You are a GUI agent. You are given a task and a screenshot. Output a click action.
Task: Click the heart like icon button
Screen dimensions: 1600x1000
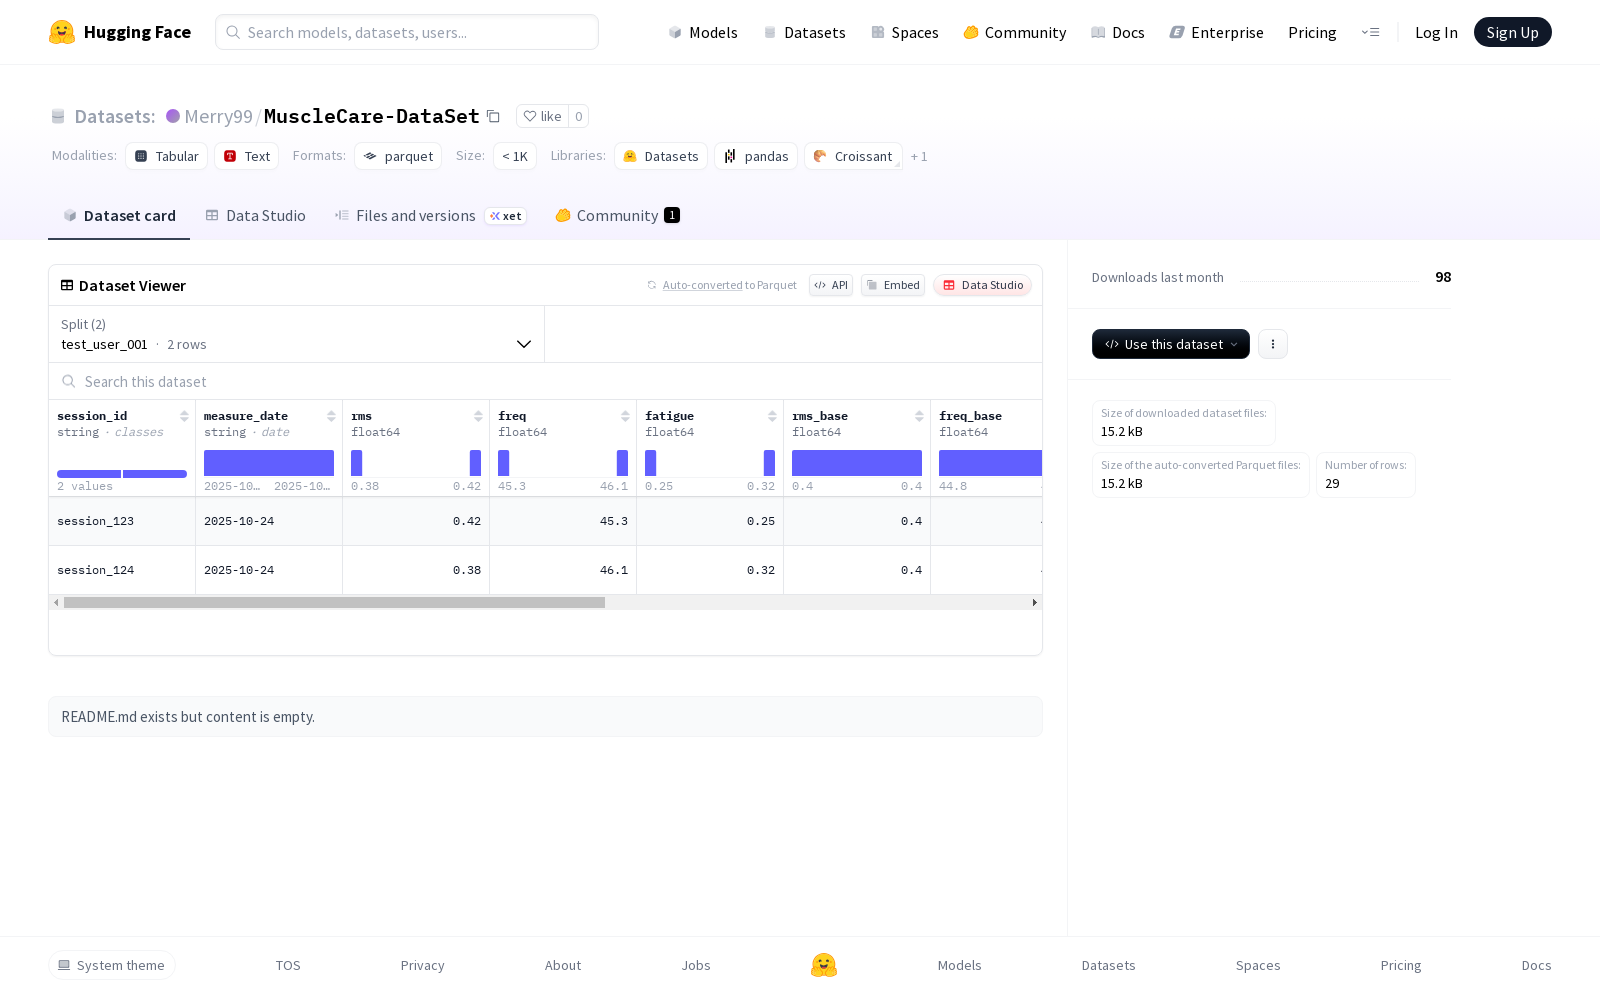point(543,116)
